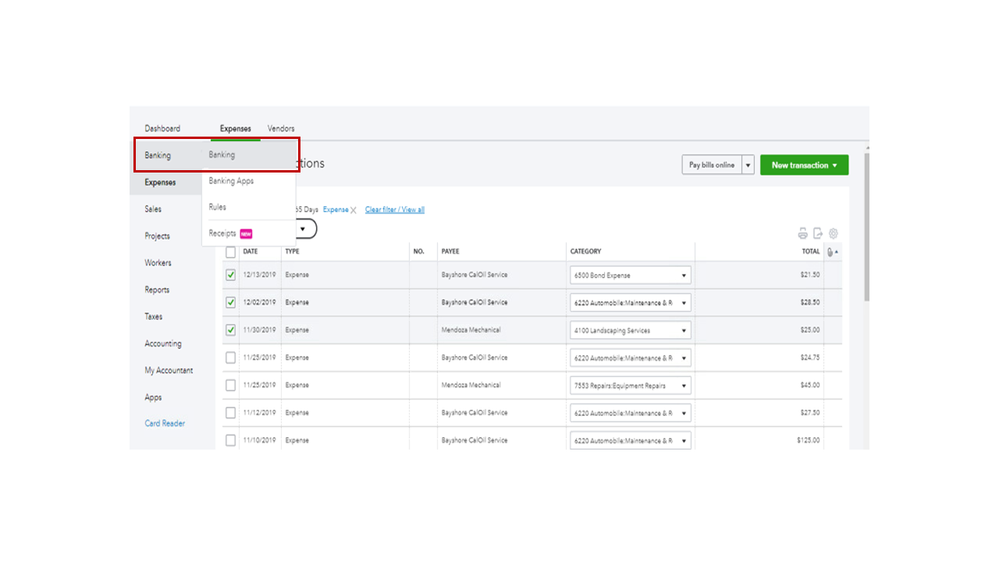
Task: Select Banking Apps in the flyout
Action: 231,181
